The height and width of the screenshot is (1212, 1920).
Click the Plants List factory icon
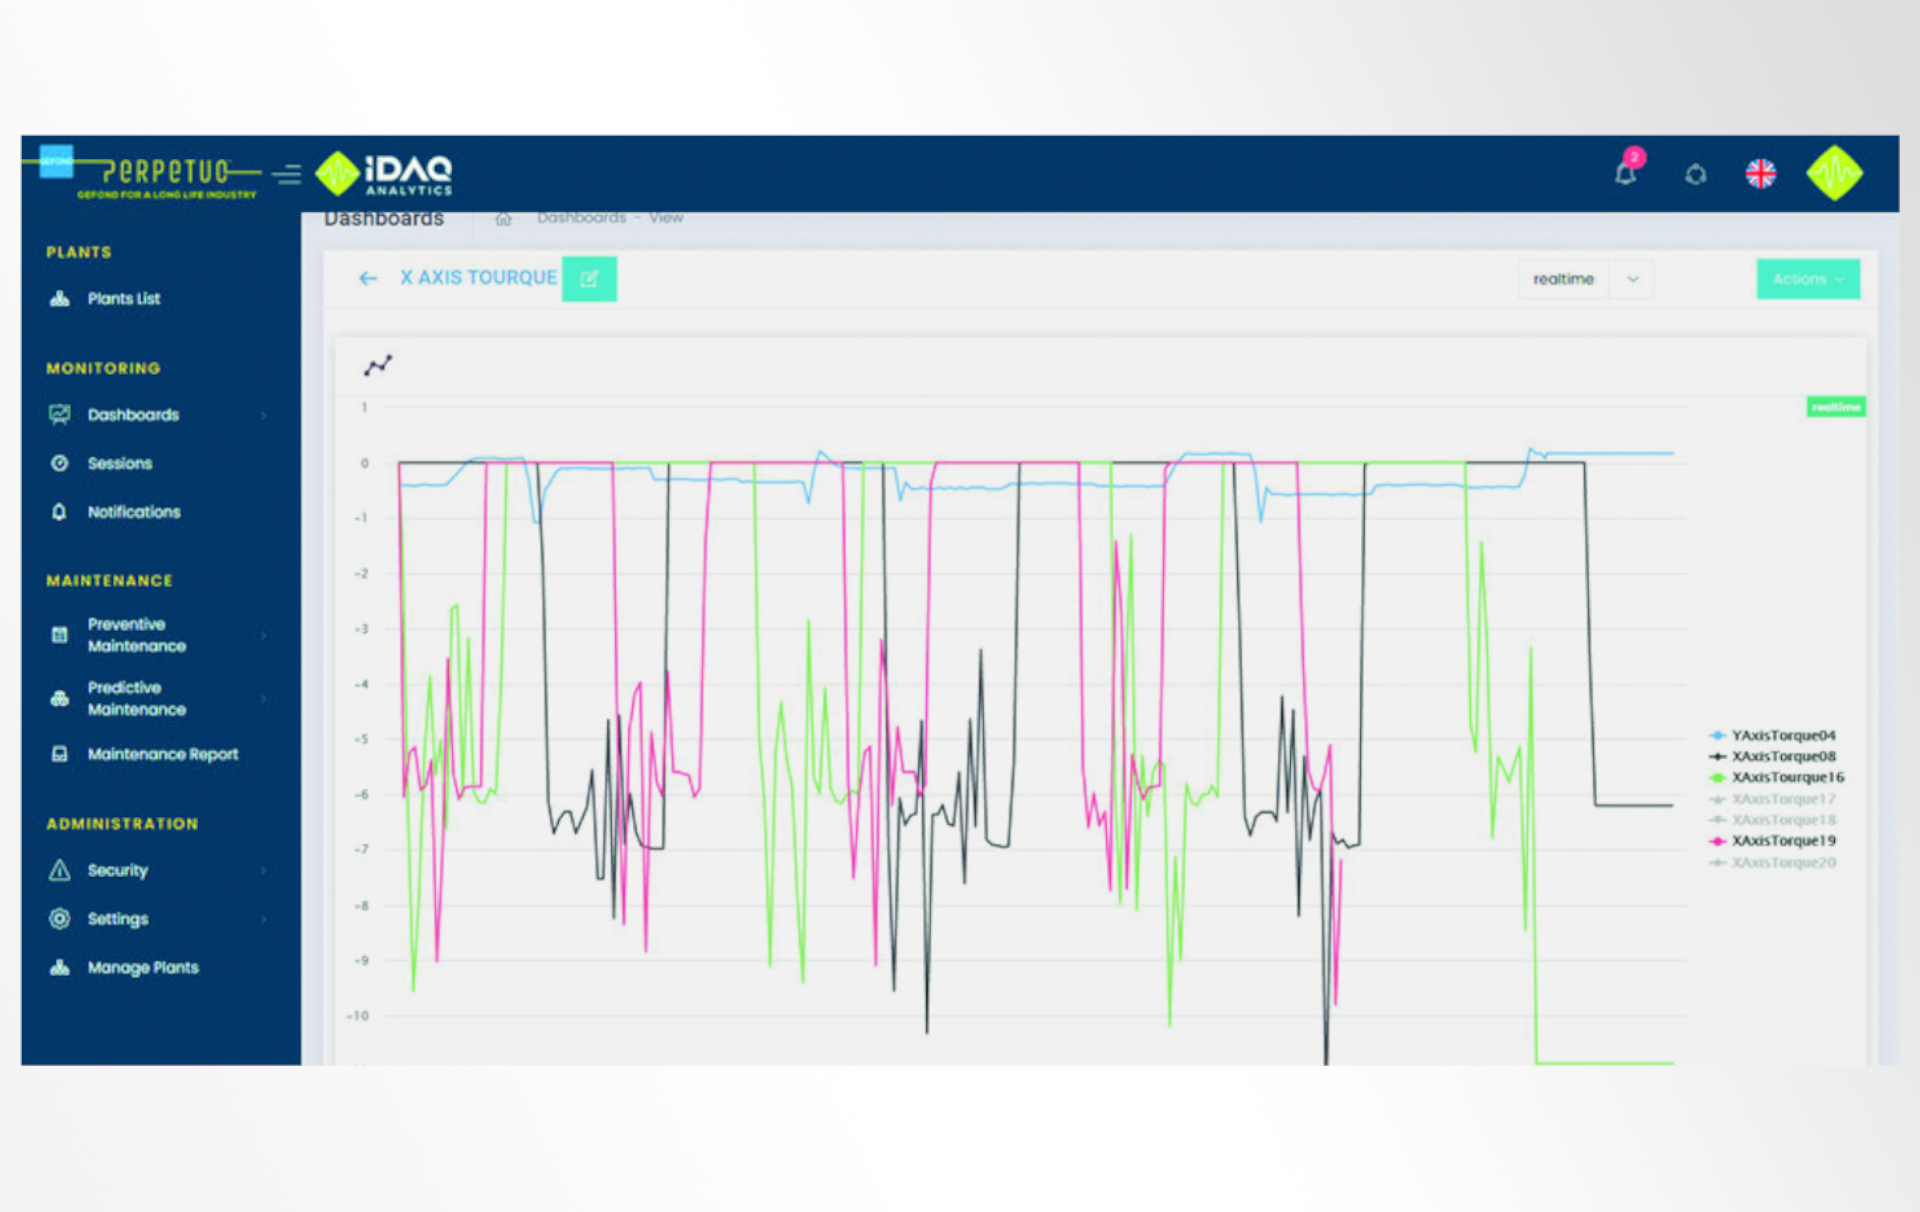[60, 298]
